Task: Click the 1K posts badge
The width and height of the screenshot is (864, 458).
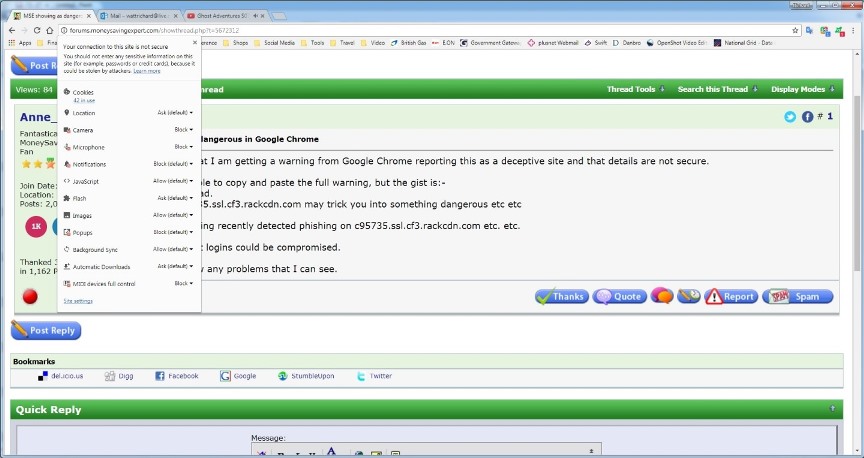Action: tap(36, 227)
